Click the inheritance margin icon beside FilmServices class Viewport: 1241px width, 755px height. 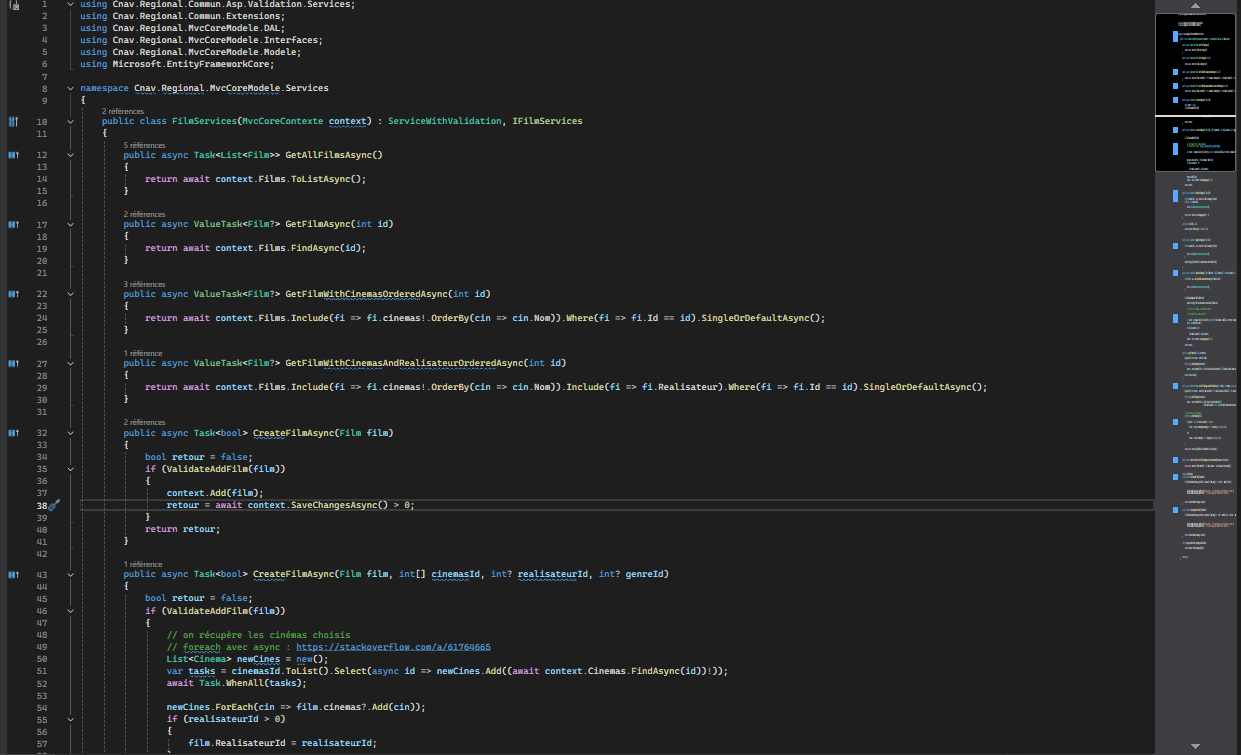coord(13,121)
